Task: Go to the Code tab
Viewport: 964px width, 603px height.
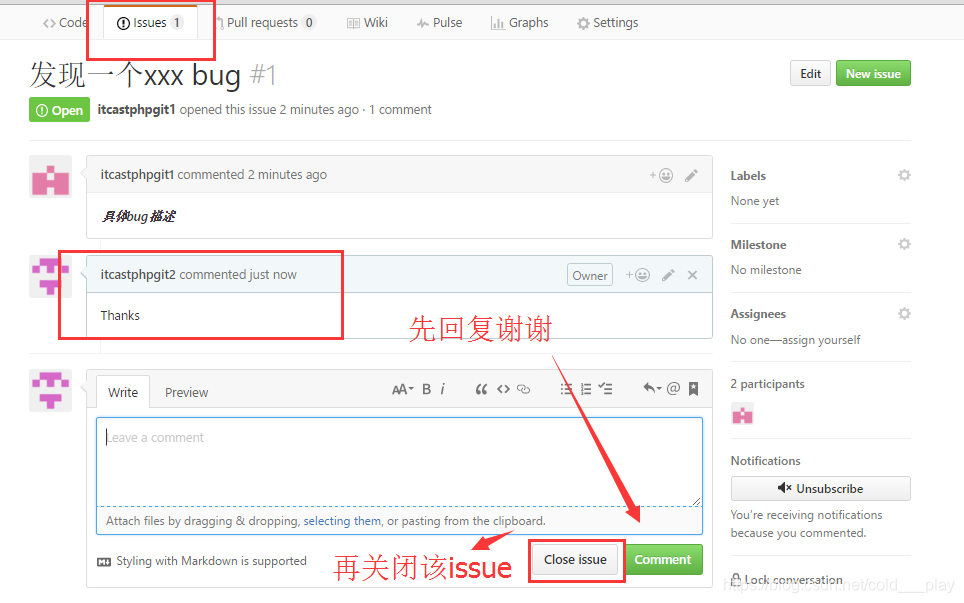Action: pyautogui.click(x=65, y=23)
